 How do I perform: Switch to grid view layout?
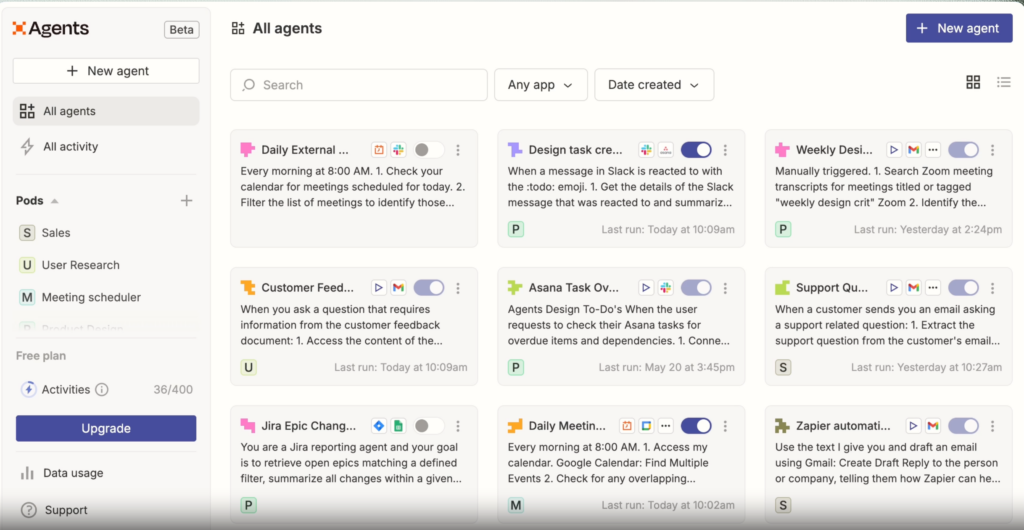pyautogui.click(x=973, y=82)
